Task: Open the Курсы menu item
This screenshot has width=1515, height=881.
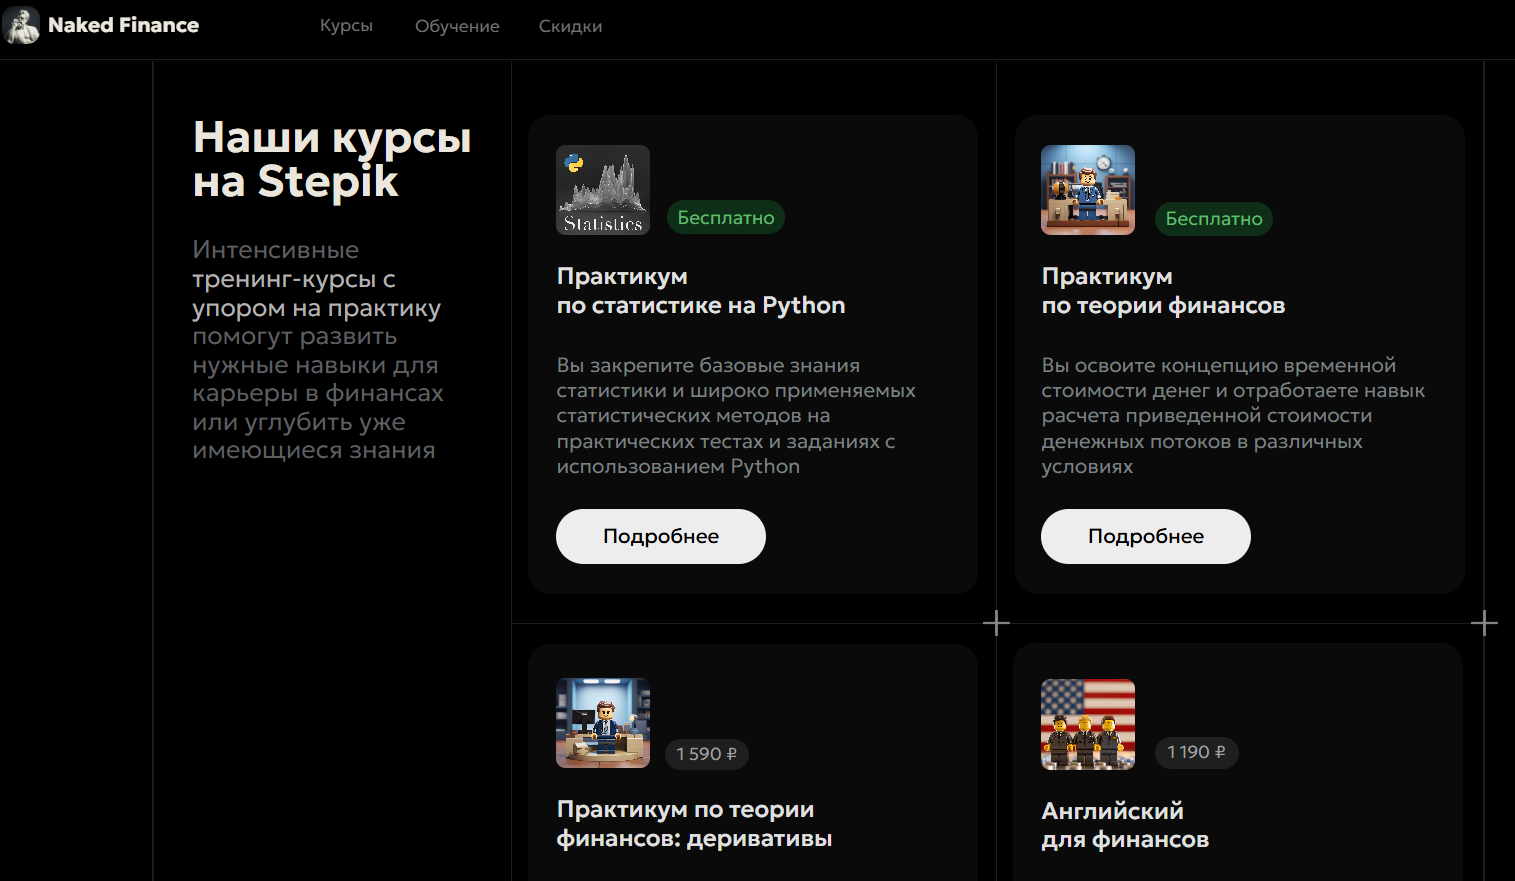Action: (x=346, y=26)
